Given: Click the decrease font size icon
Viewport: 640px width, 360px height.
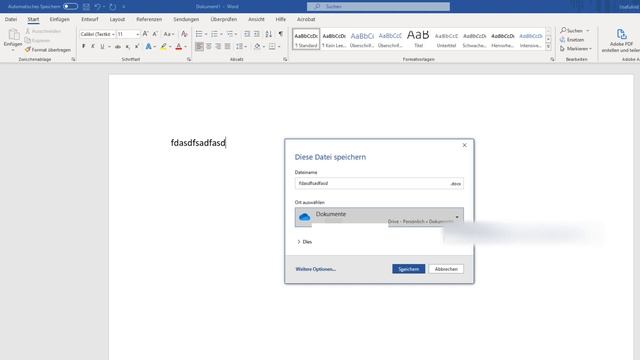Looking at the screenshot, I should tap(155, 34).
